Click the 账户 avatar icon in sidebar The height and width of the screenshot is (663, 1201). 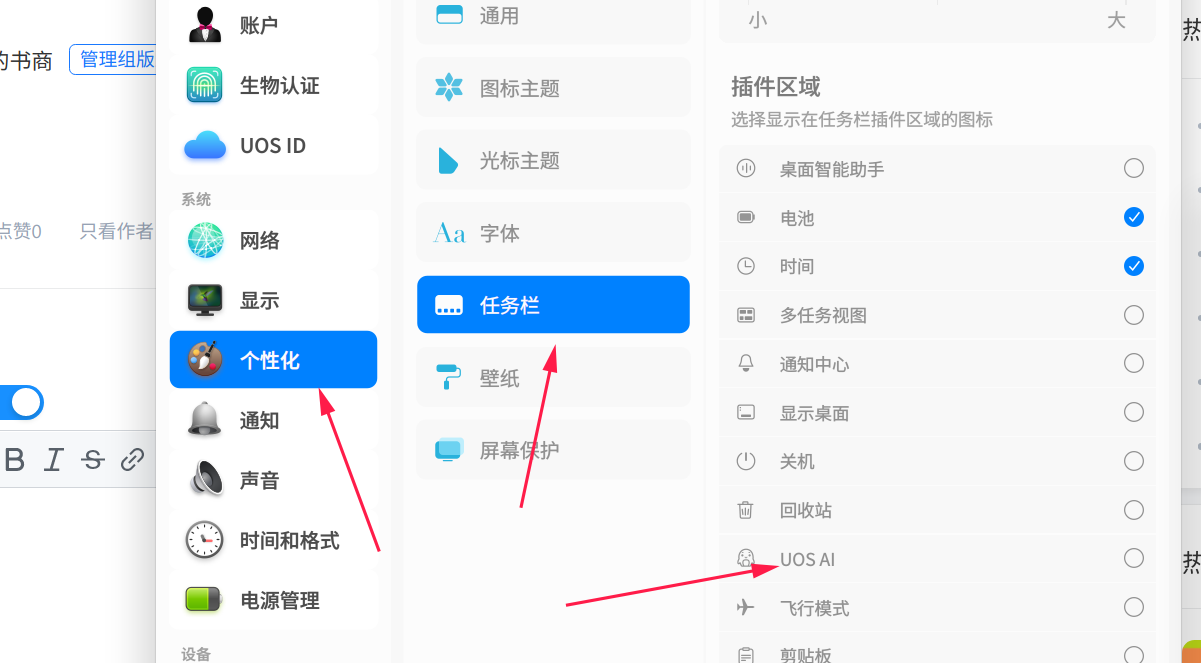205,25
